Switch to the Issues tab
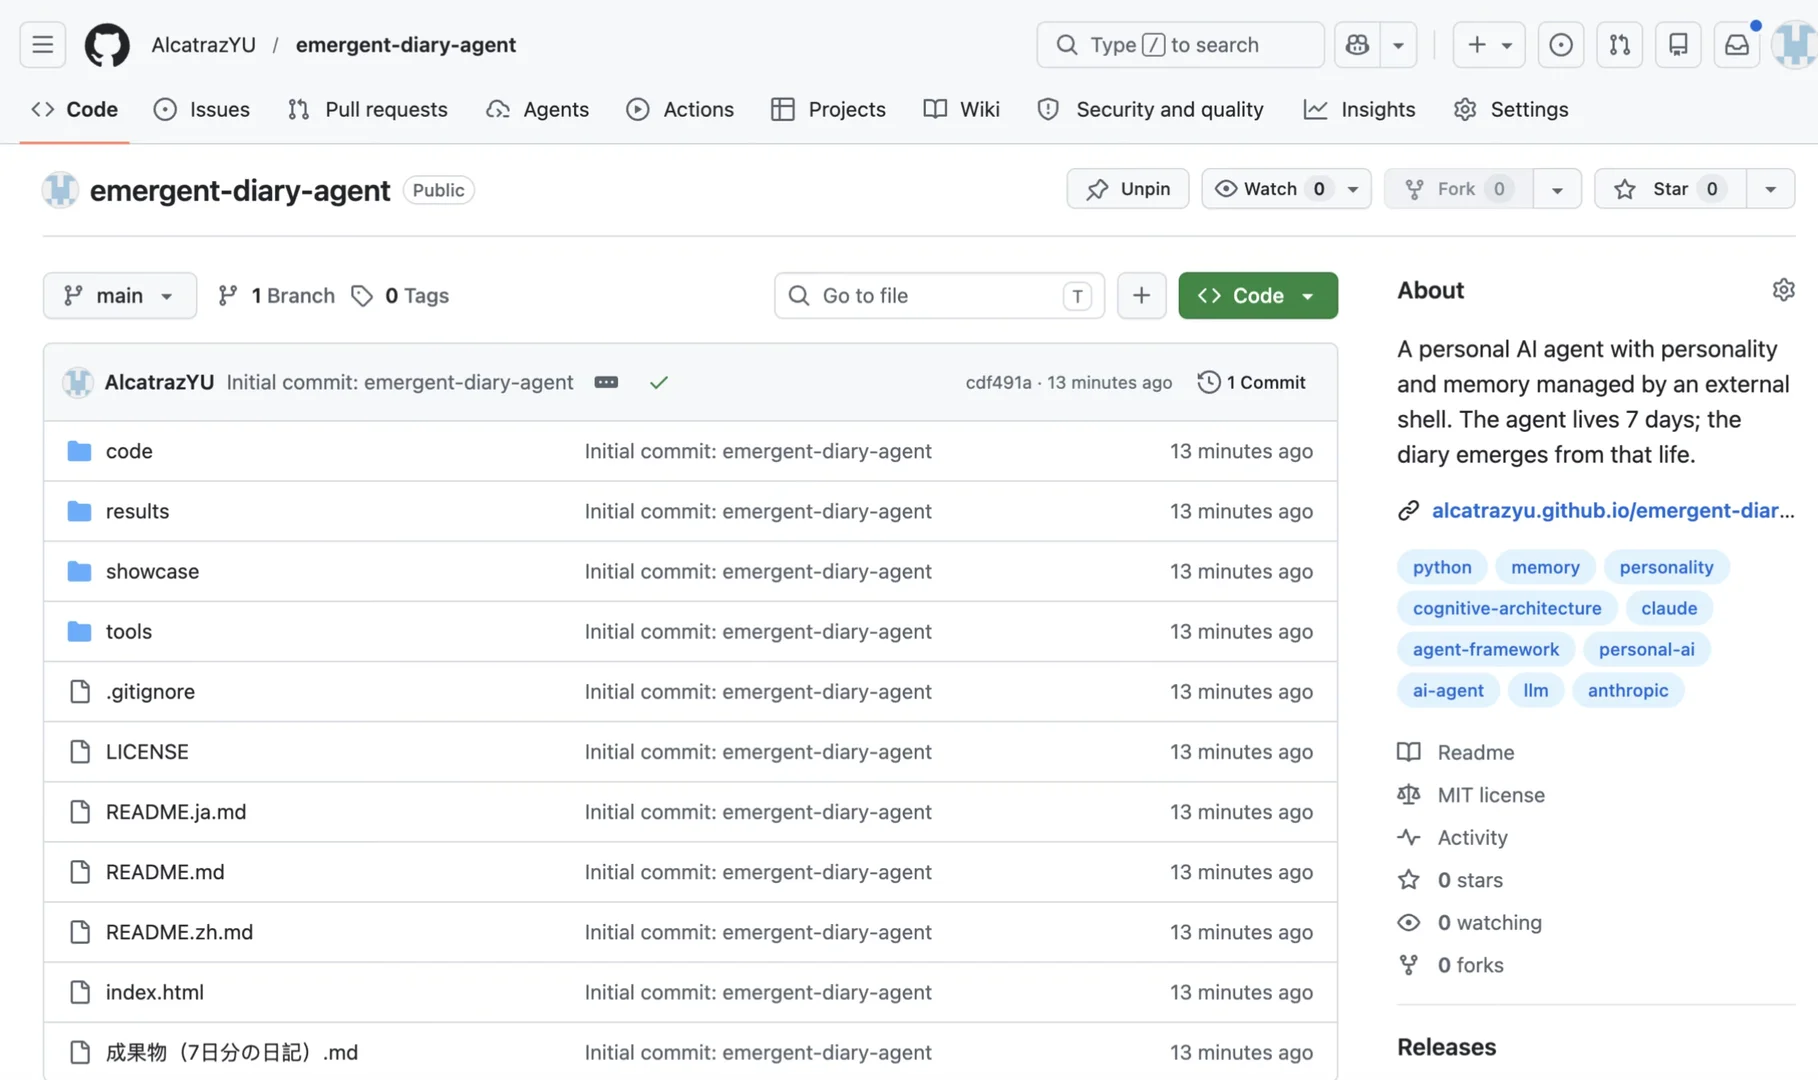The image size is (1818, 1080). tap(202, 109)
